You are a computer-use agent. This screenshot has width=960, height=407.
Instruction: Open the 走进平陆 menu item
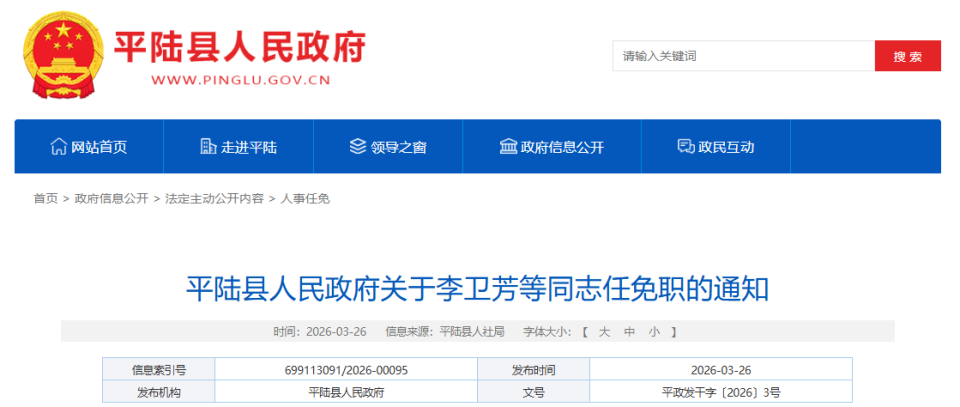tap(239, 146)
